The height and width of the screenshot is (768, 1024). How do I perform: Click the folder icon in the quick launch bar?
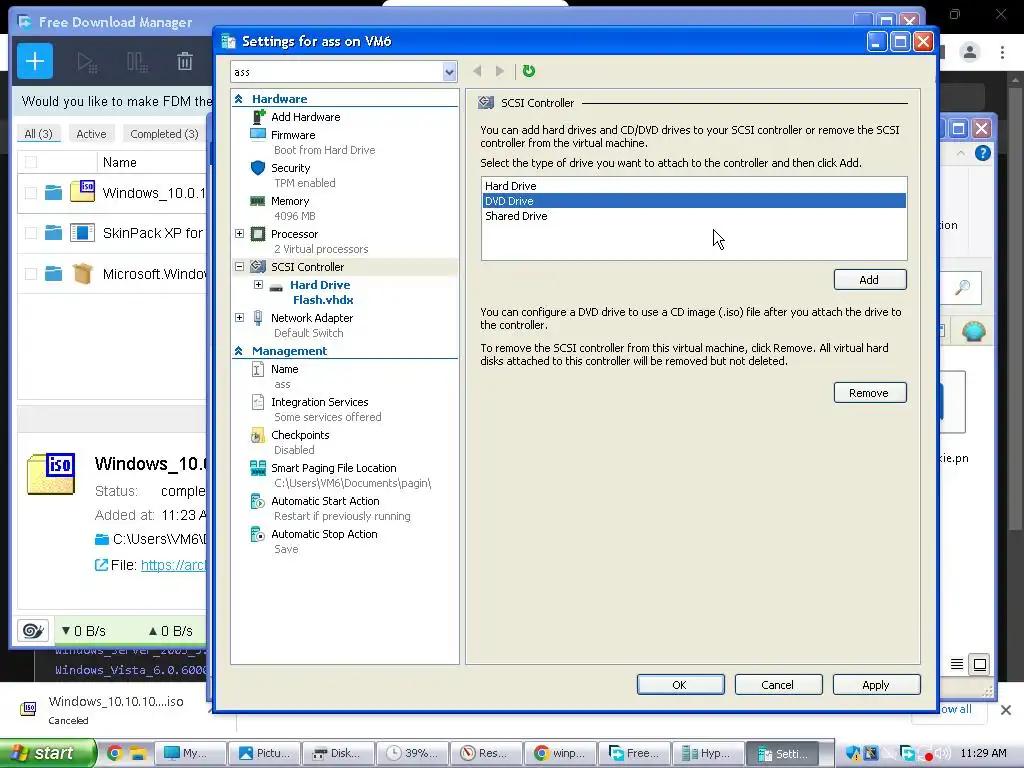(137, 753)
